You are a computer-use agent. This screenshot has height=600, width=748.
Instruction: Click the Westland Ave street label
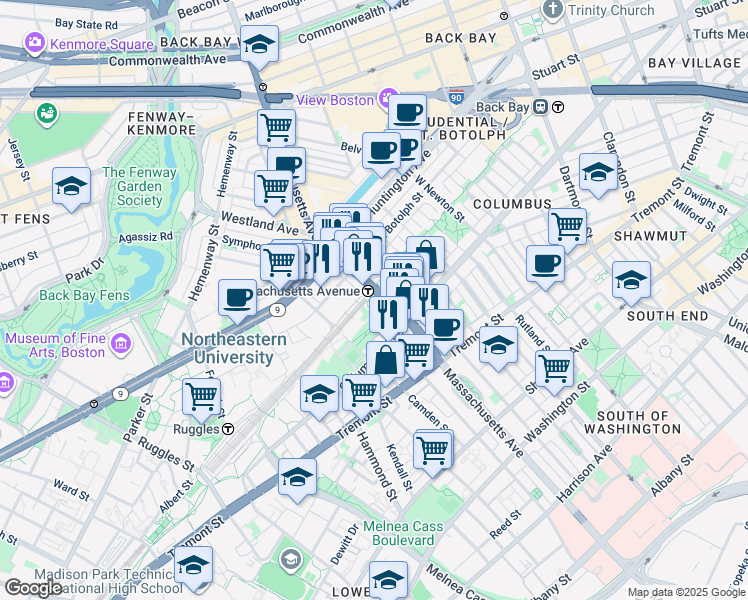(x=260, y=223)
